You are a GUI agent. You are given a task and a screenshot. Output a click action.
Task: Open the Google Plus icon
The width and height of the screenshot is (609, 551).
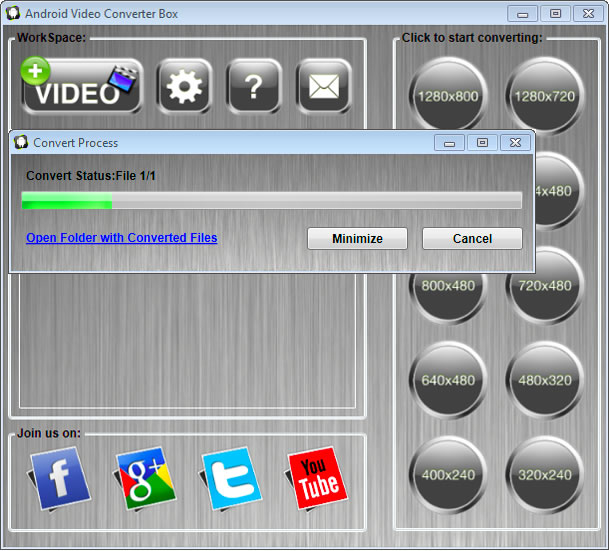click(144, 478)
